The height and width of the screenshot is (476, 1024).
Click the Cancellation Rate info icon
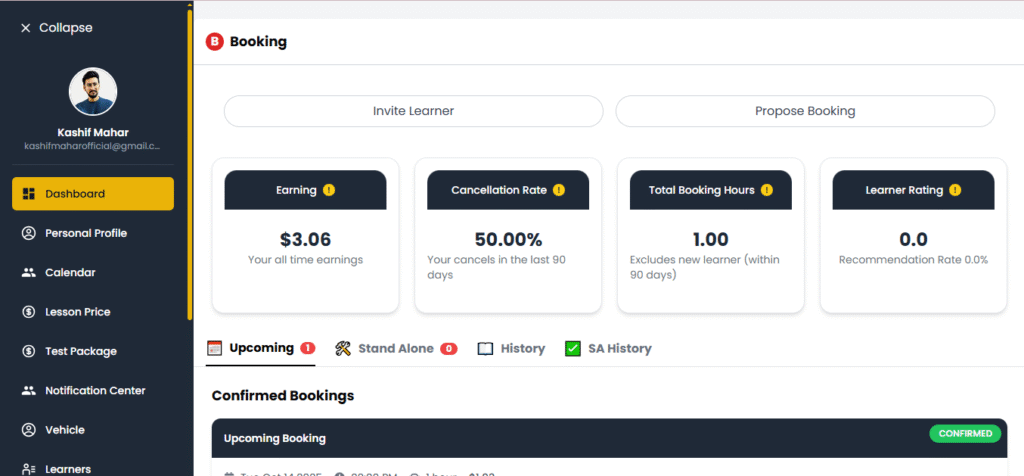click(559, 190)
